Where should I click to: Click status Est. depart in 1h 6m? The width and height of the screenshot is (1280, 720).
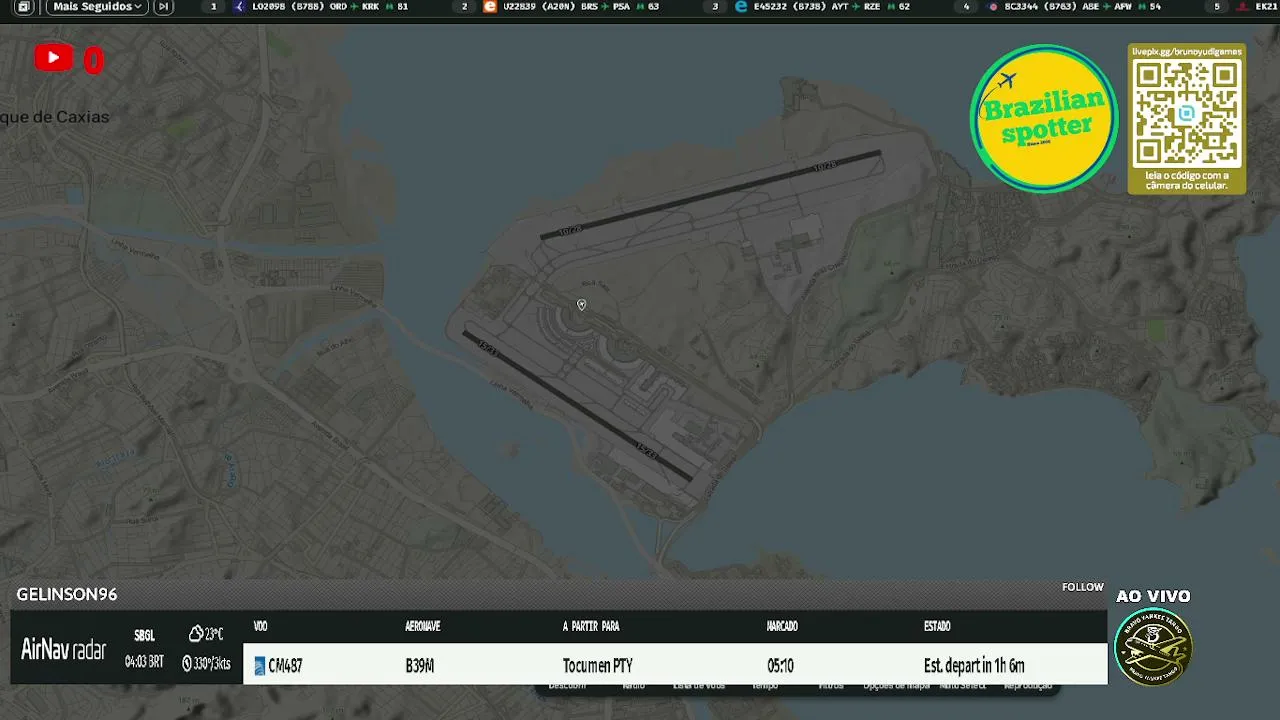click(974, 666)
